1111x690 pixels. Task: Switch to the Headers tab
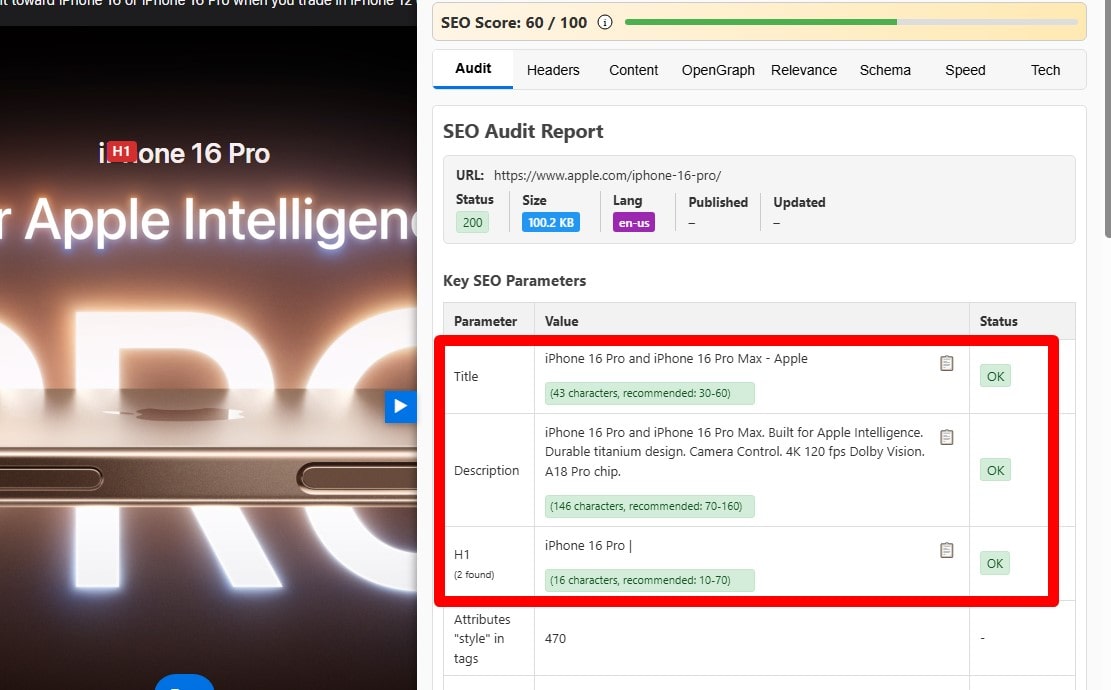pyautogui.click(x=553, y=70)
